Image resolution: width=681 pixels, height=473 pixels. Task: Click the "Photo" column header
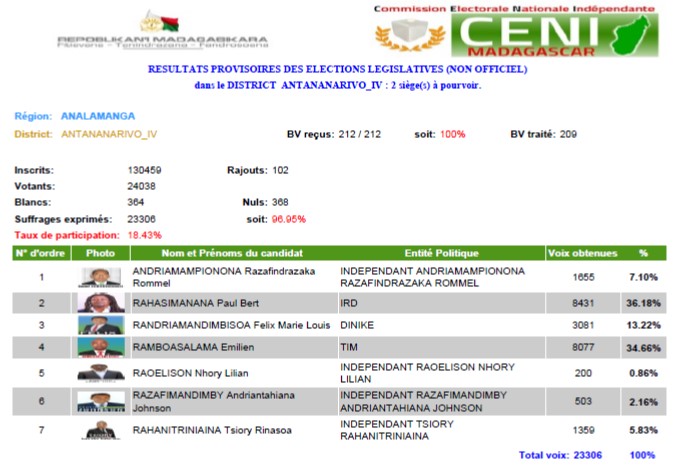point(100,253)
